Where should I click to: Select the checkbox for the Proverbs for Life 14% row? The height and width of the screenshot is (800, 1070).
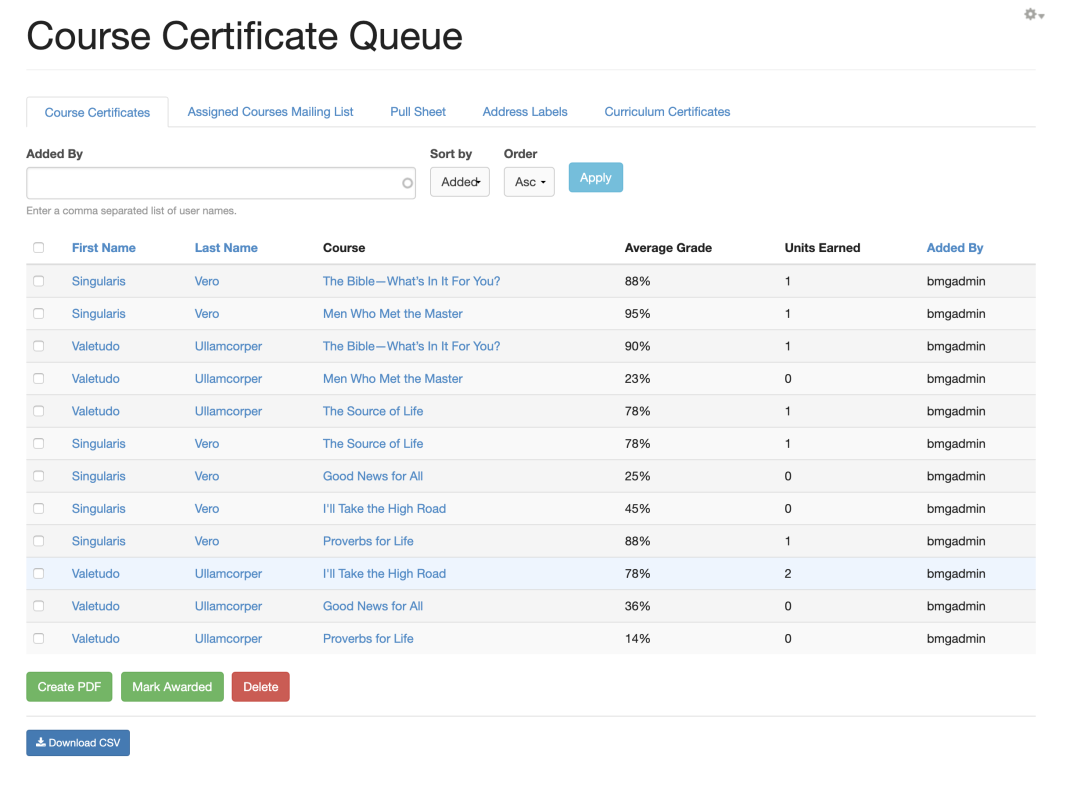point(39,639)
